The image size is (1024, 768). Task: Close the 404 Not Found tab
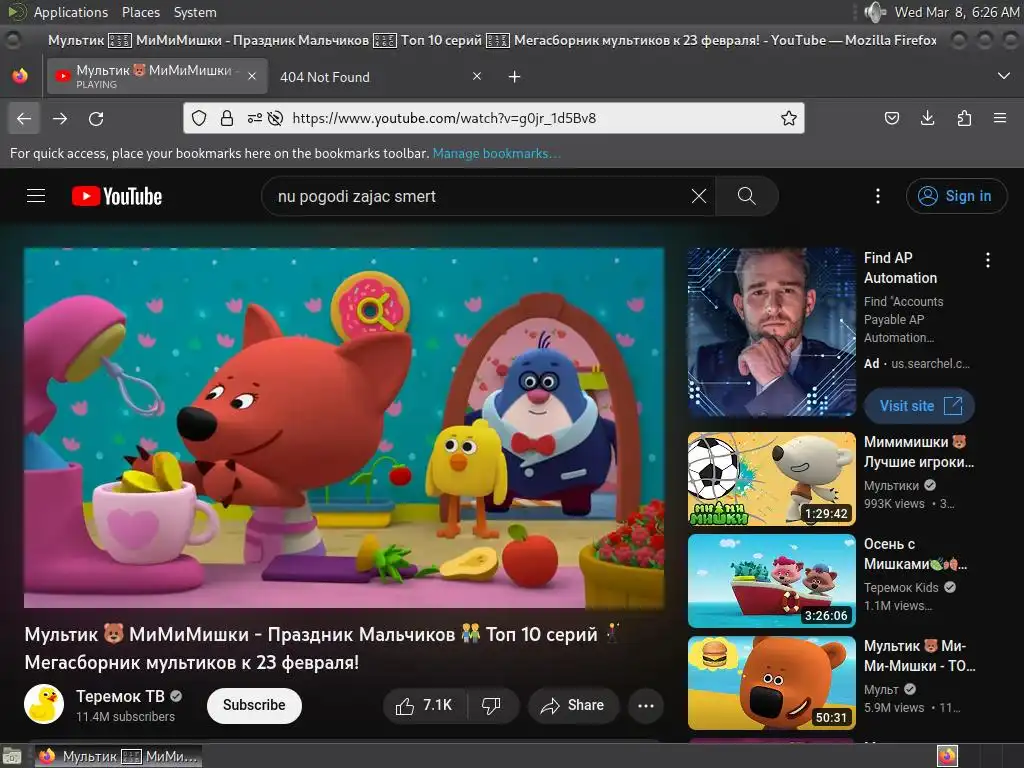point(477,76)
